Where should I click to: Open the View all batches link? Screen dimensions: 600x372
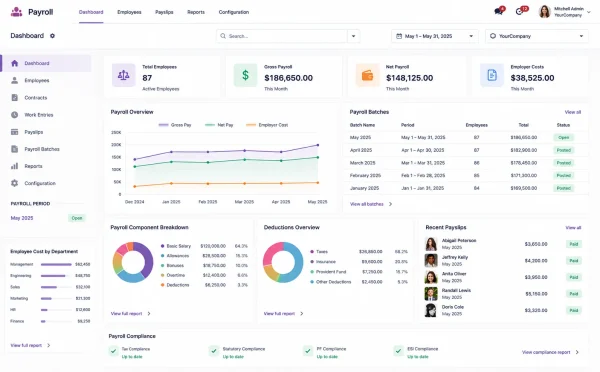(x=367, y=204)
